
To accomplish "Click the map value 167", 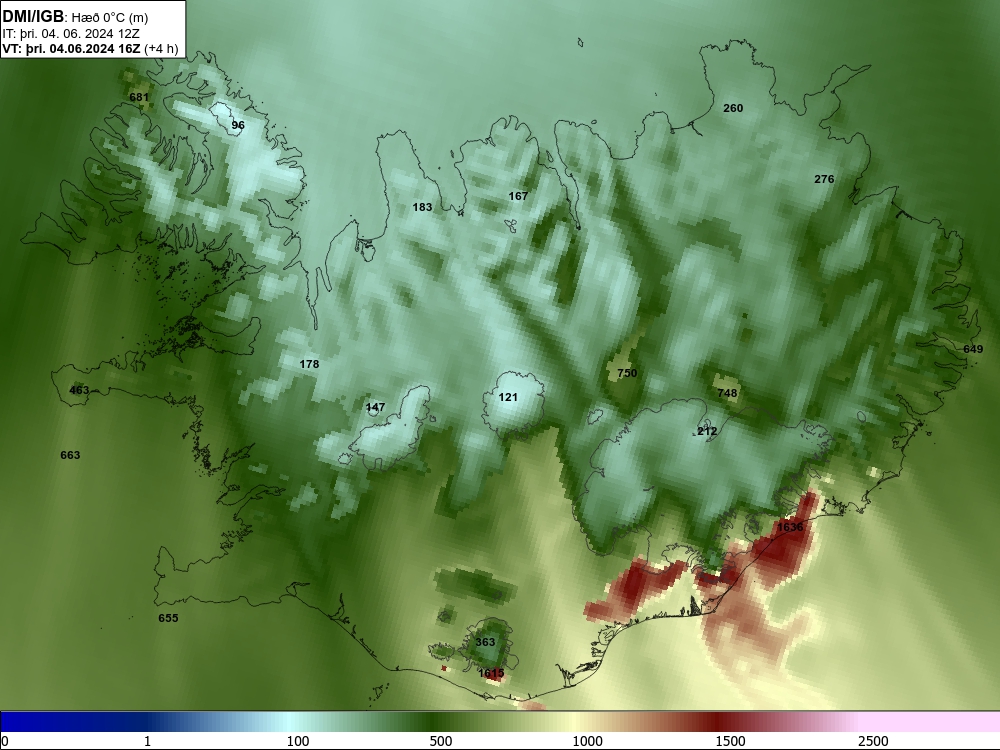I will pos(518,196).
